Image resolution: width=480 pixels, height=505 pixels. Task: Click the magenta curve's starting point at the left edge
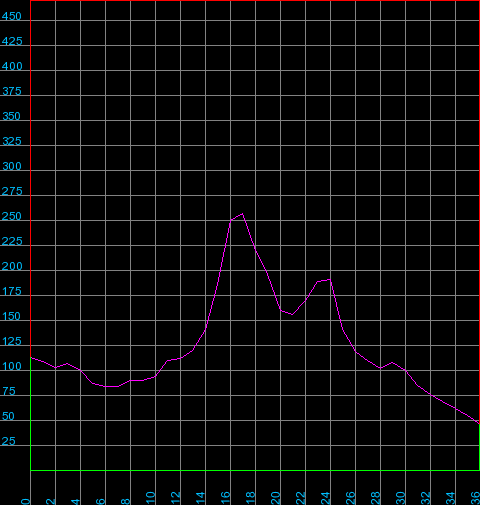[31, 358]
